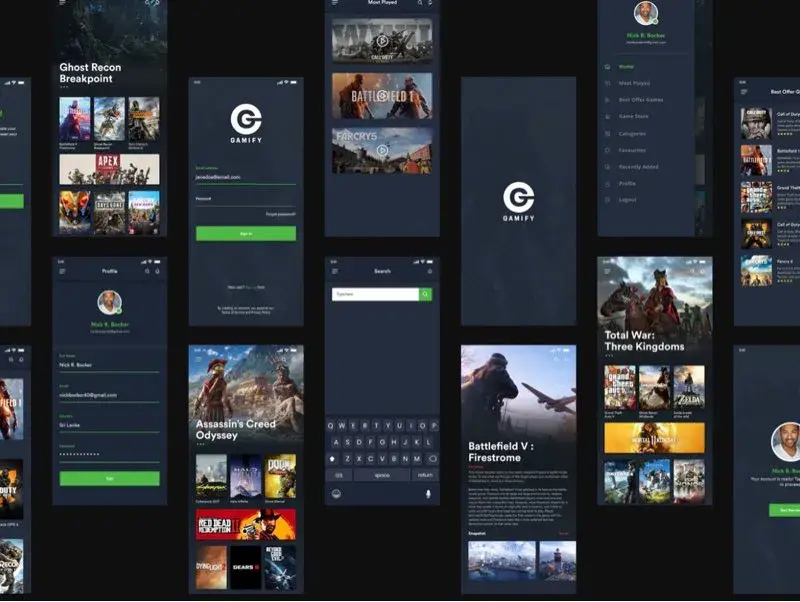Click Assassin's Creed Odyssey title
This screenshot has width=800, height=602.
(x=236, y=430)
